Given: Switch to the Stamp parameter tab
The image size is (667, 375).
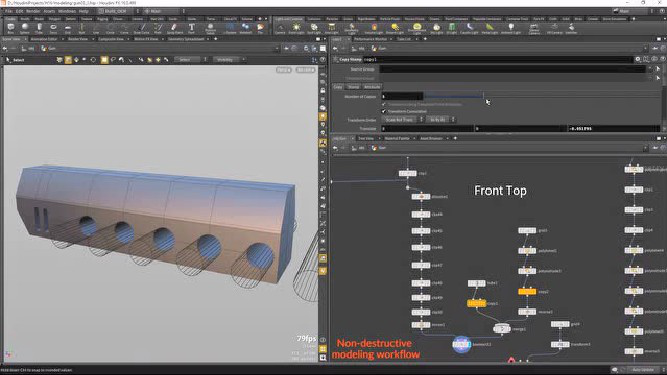Looking at the screenshot, I should pyautogui.click(x=353, y=87).
